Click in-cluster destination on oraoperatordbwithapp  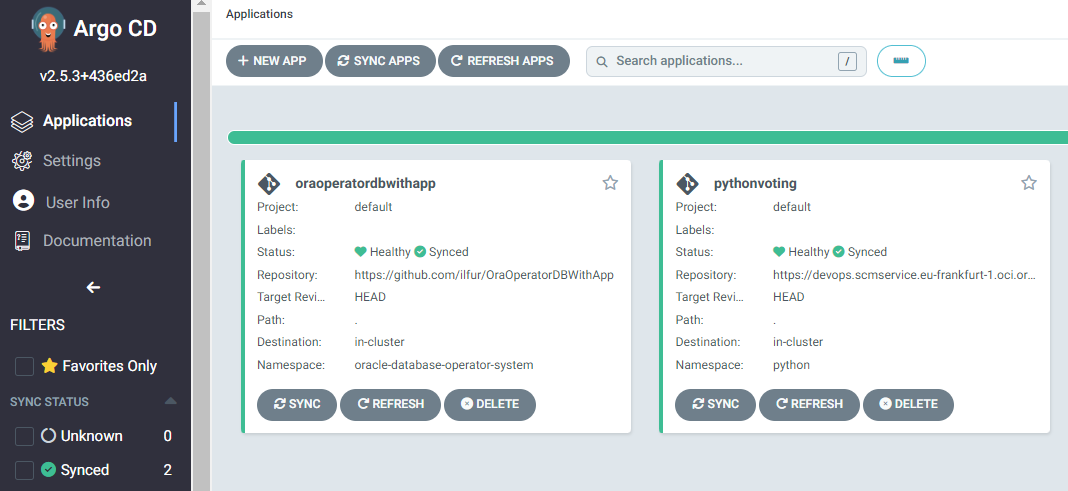point(379,342)
